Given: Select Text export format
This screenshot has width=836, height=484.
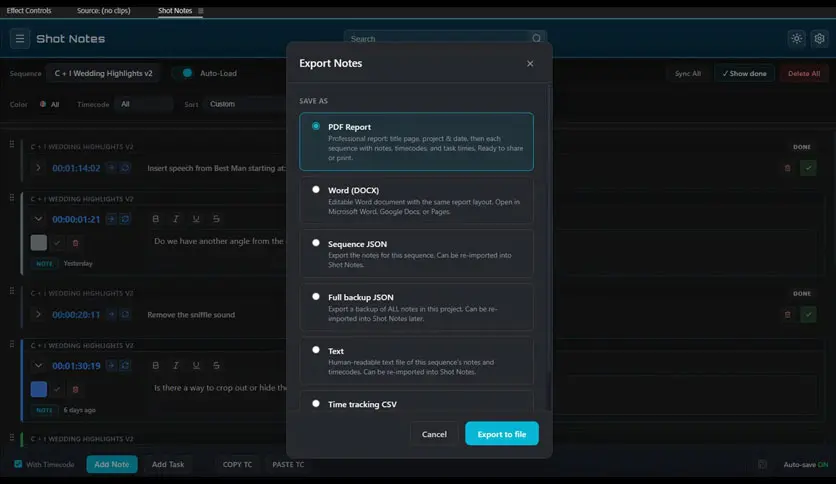Looking at the screenshot, I should click(416, 361).
